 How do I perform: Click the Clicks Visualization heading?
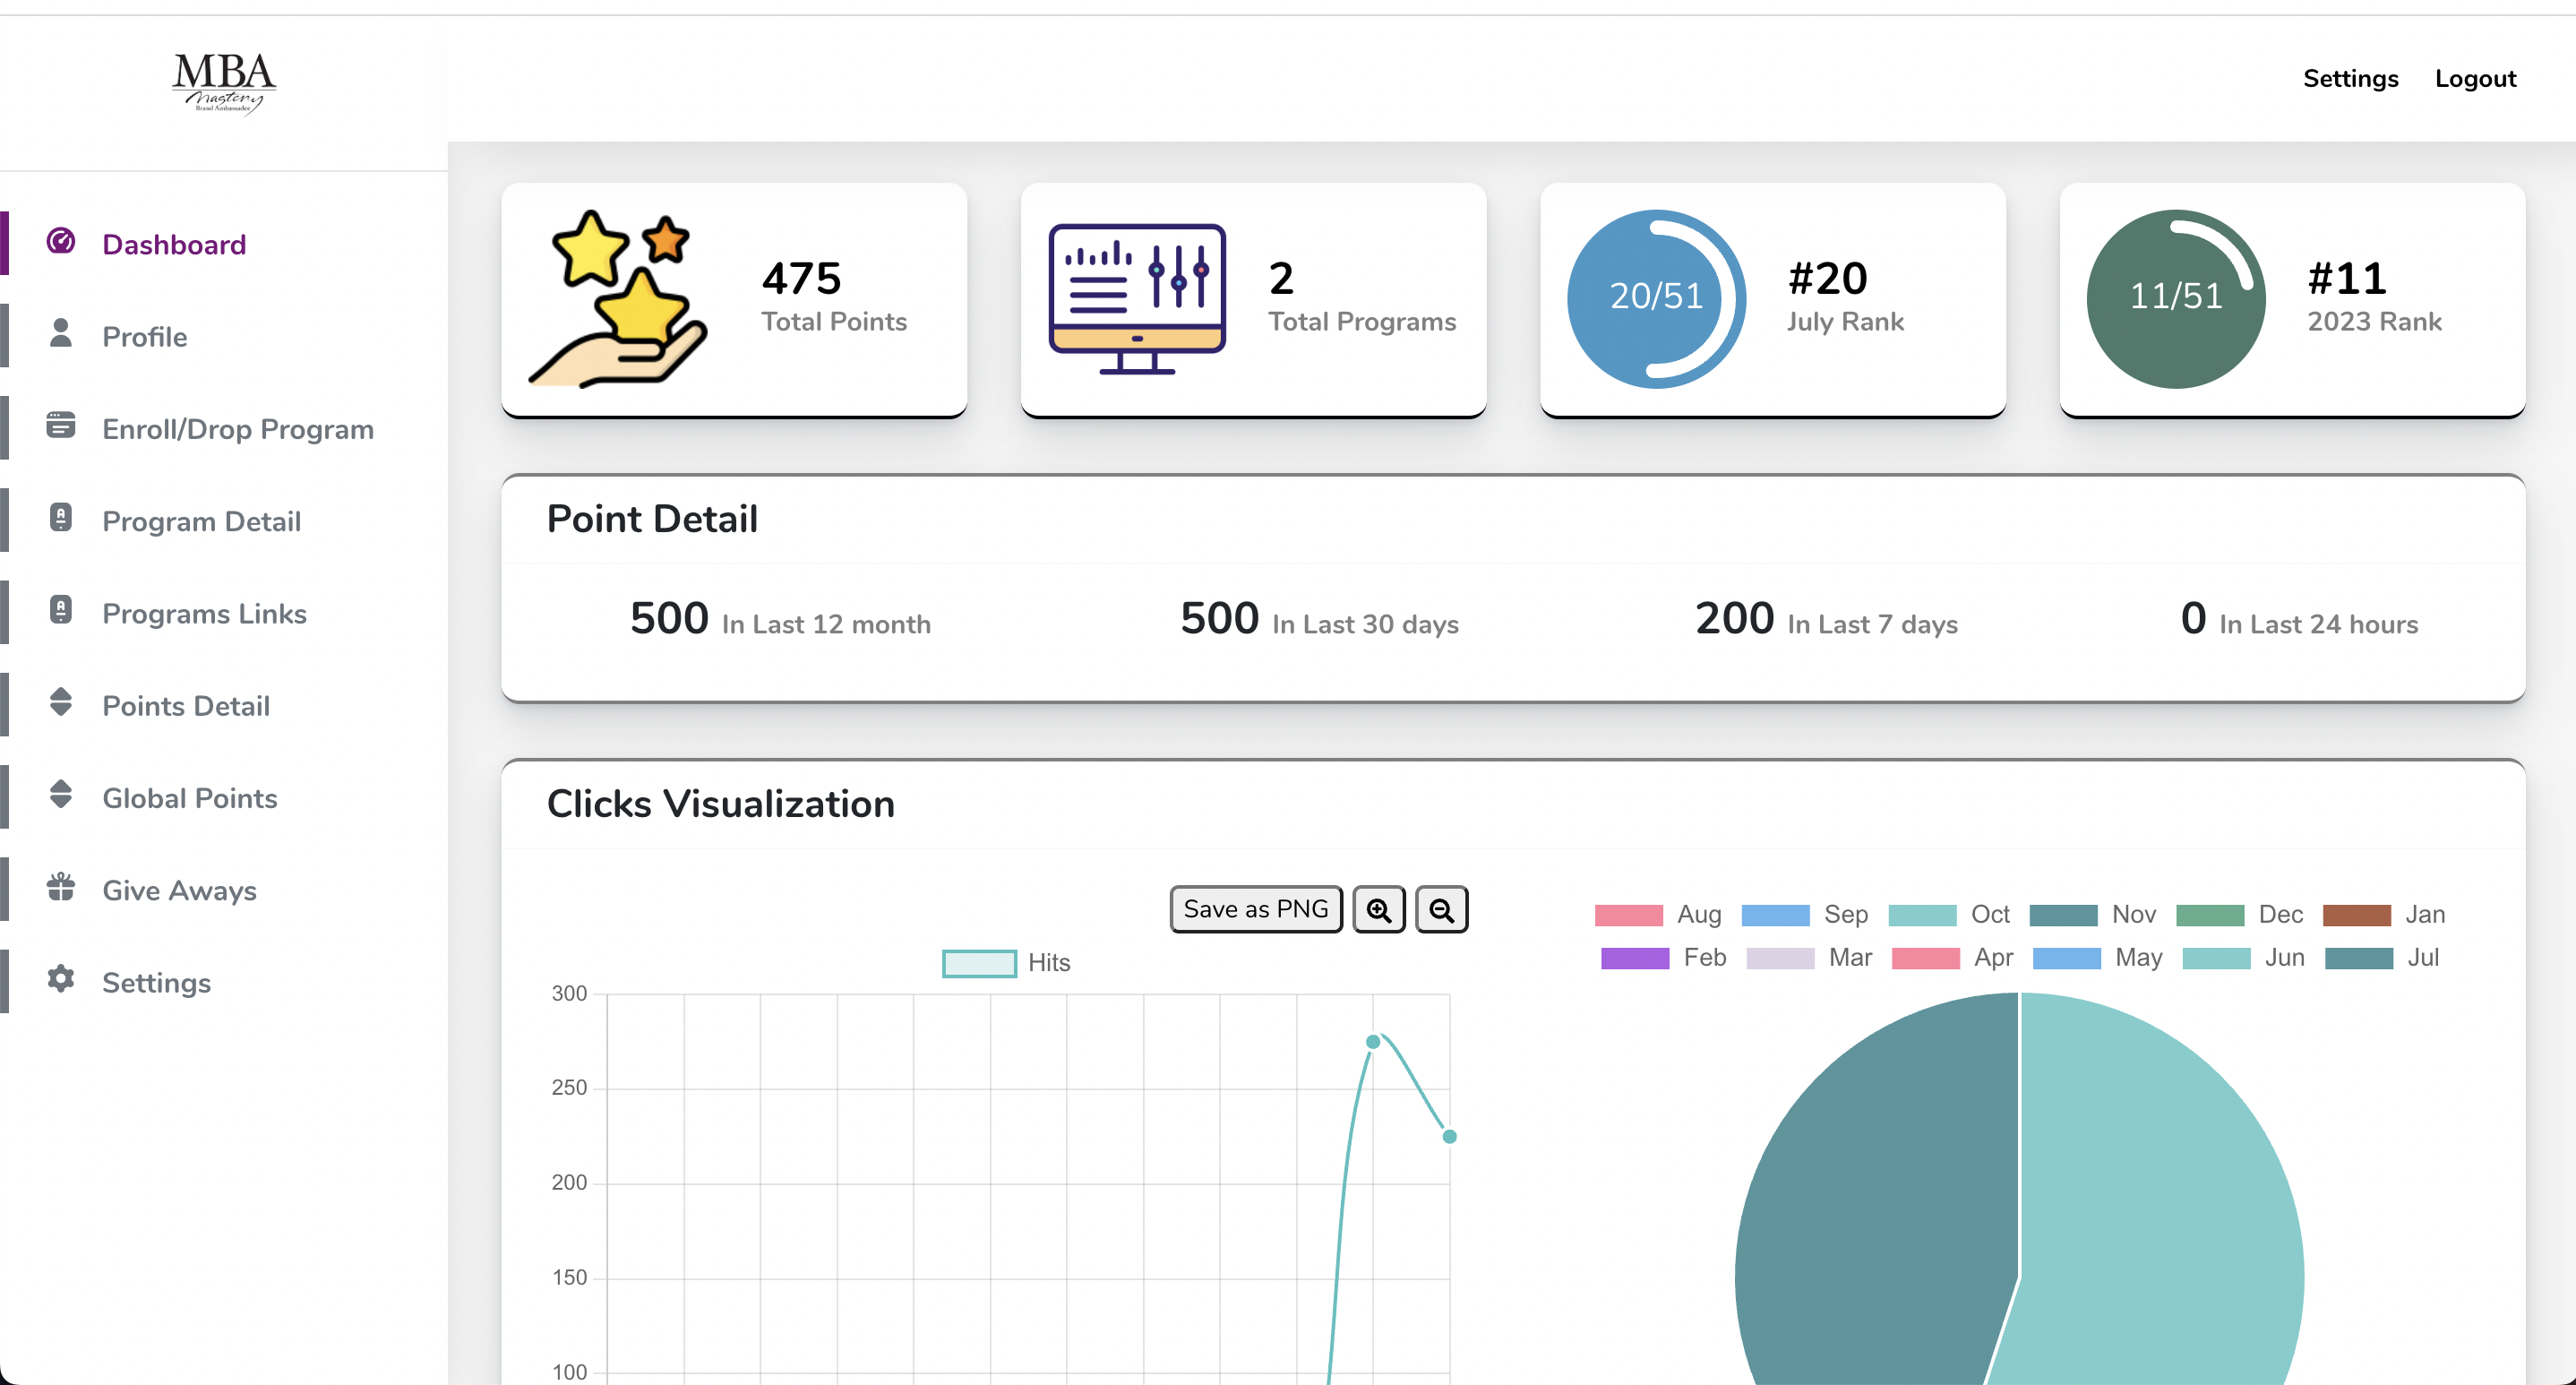pyautogui.click(x=720, y=804)
